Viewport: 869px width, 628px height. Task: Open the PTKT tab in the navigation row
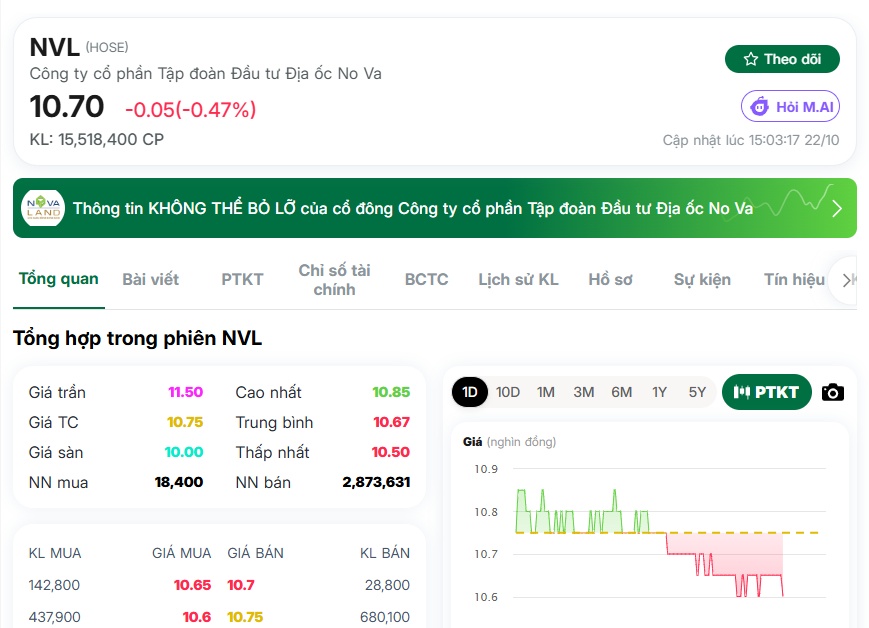click(x=242, y=279)
